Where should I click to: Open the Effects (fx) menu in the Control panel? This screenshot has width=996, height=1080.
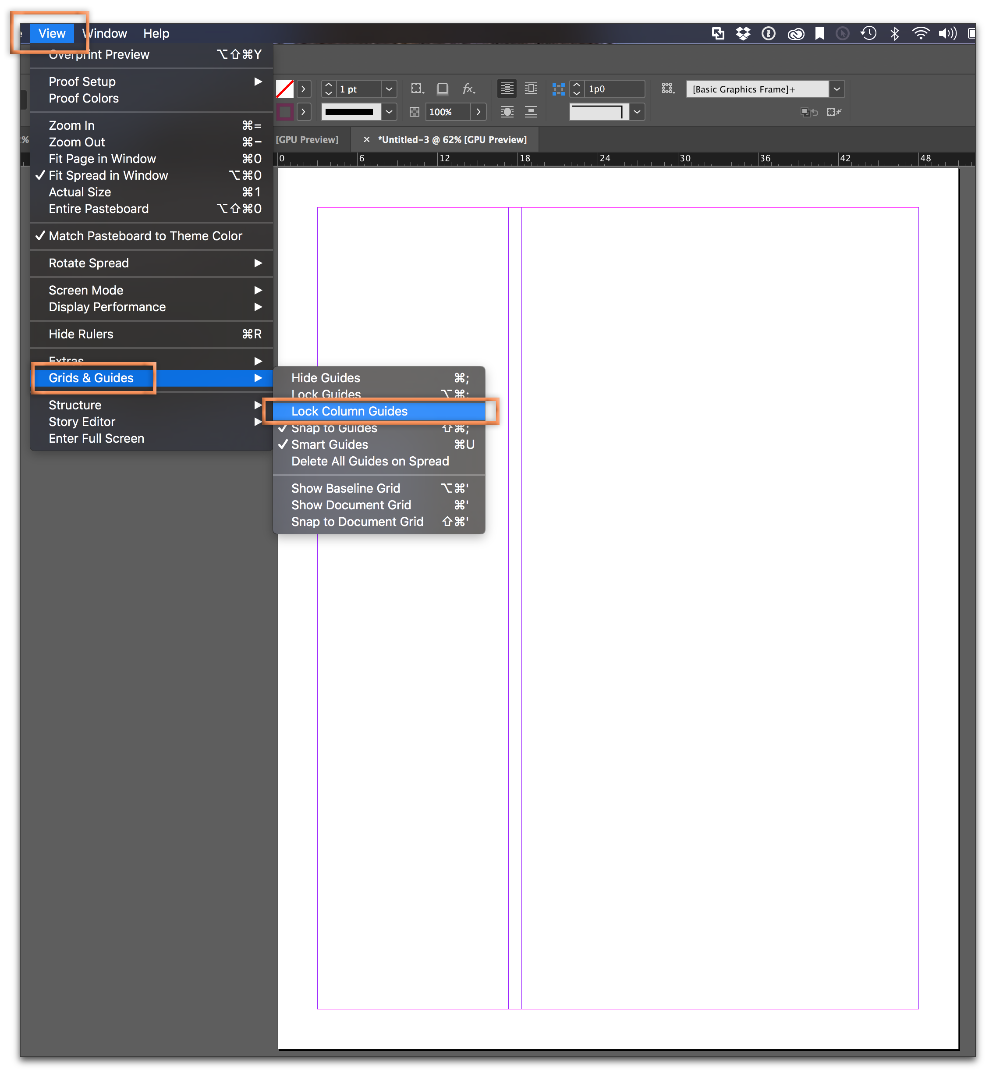click(468, 89)
